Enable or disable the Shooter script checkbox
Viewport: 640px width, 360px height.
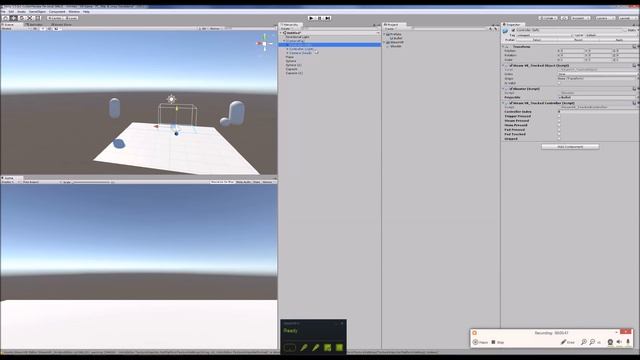511,89
